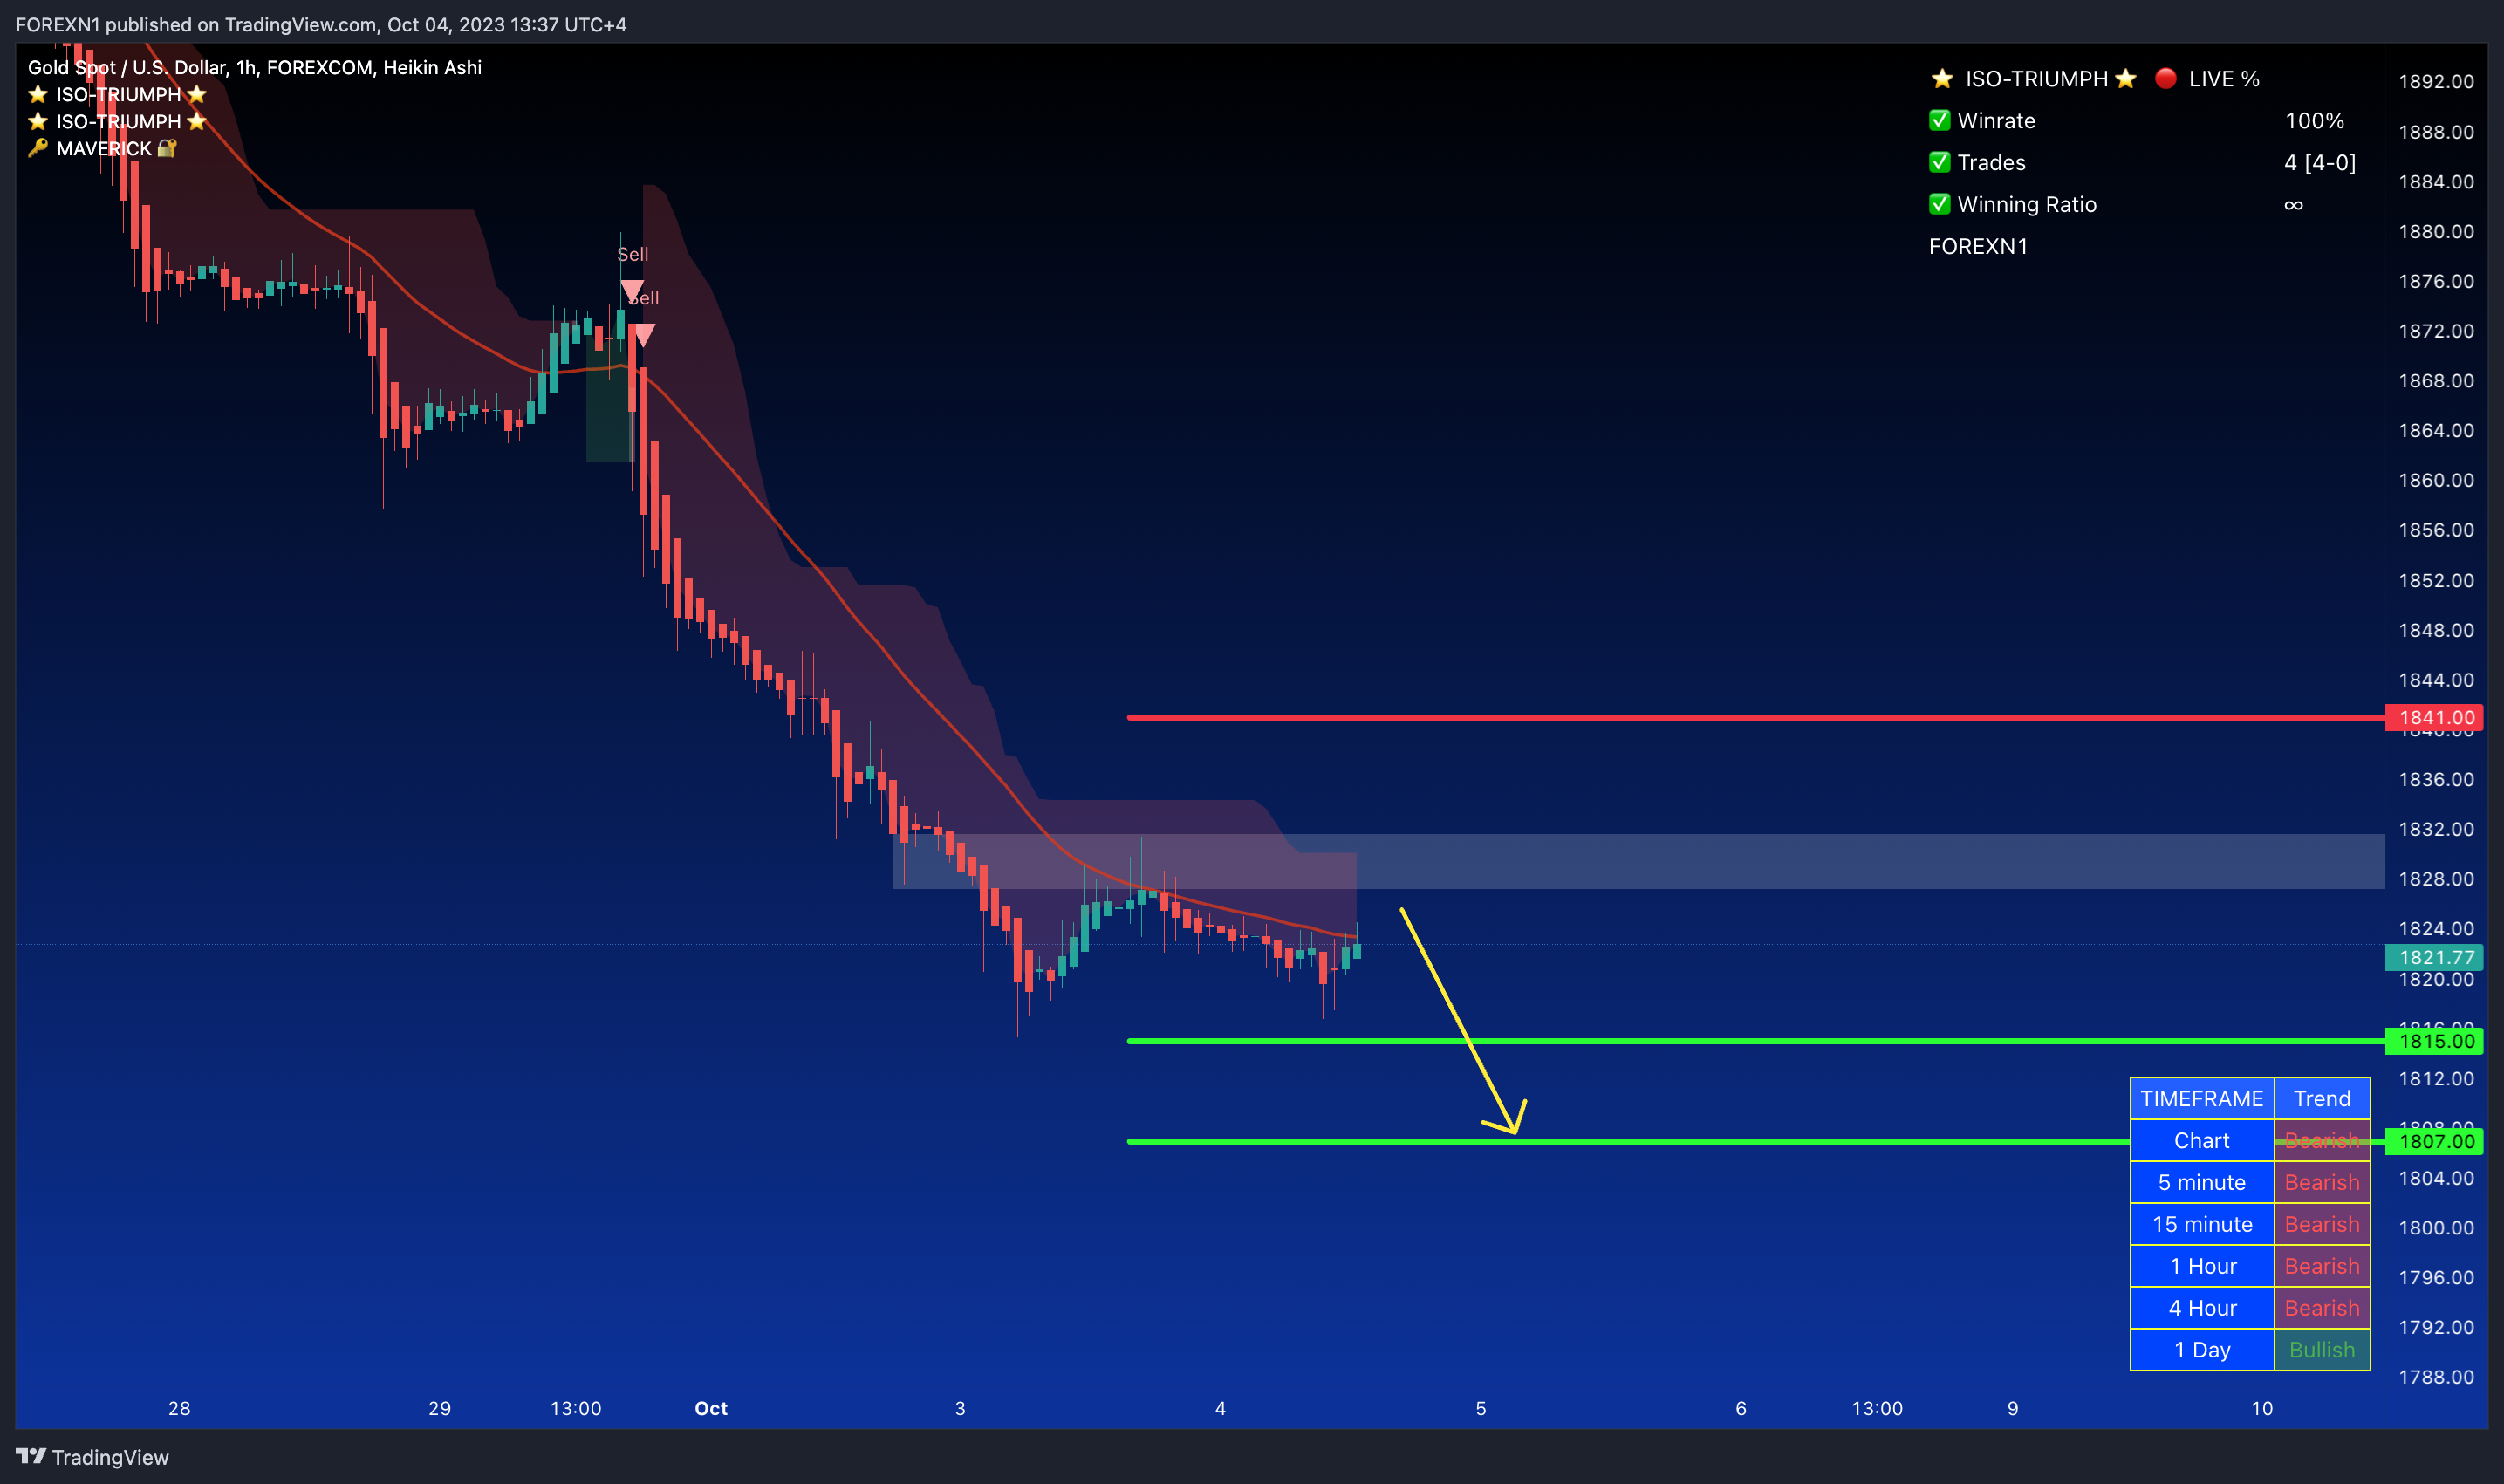Click the FOREXN1 label in stats panel

[1978, 246]
